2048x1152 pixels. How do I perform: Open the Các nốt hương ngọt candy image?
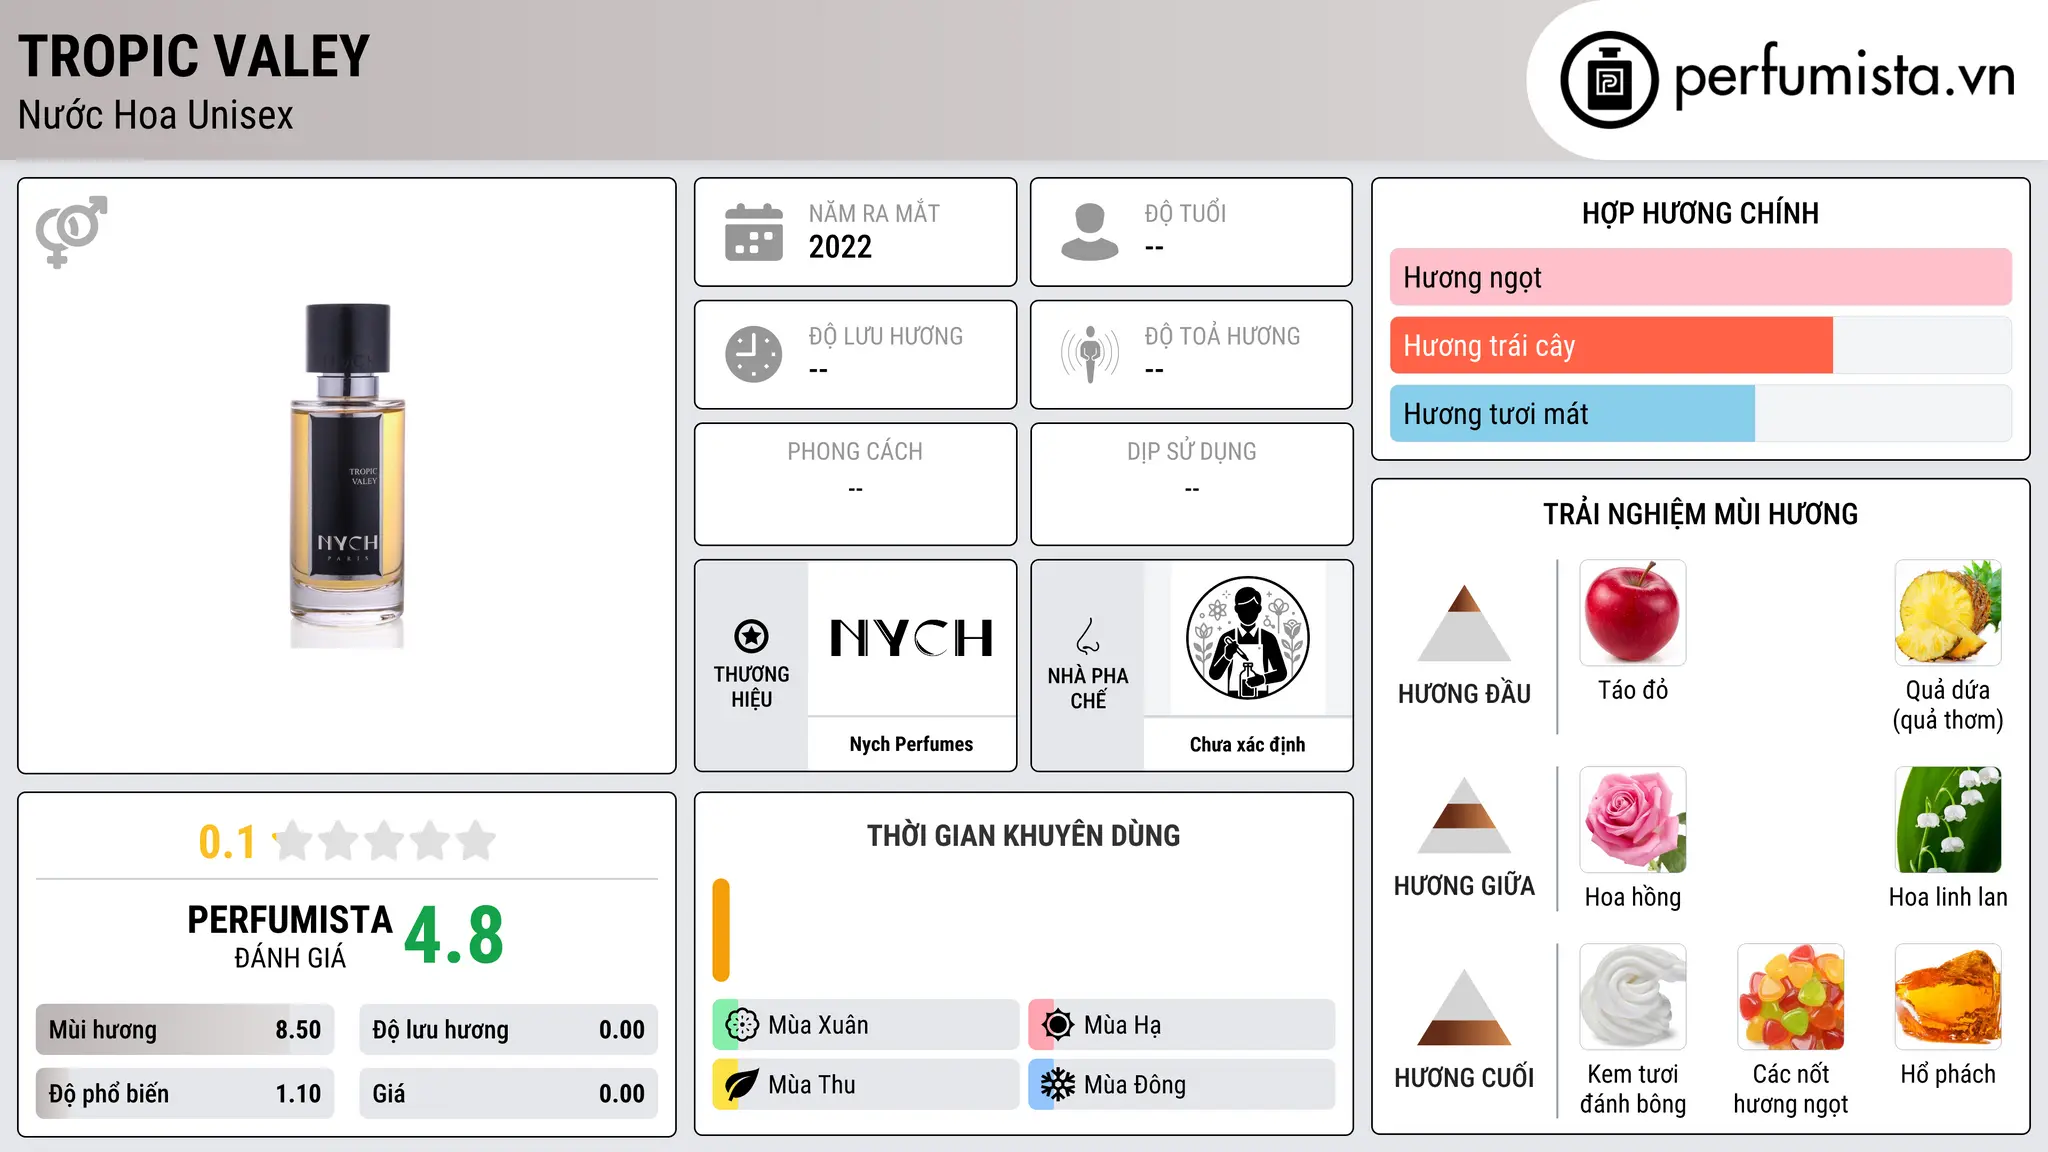pos(1791,997)
